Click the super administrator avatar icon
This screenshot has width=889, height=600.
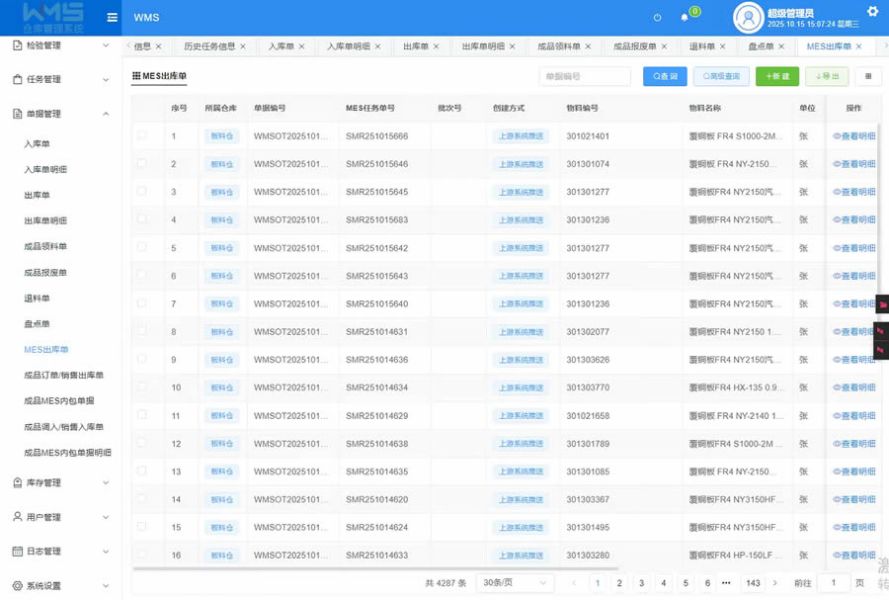748,18
